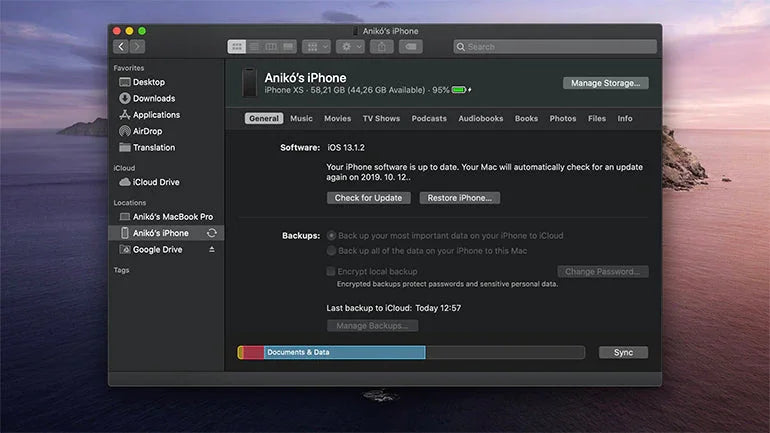This screenshot has height=433, width=770.
Task: Click the iPhone device image in header
Action: (x=249, y=82)
